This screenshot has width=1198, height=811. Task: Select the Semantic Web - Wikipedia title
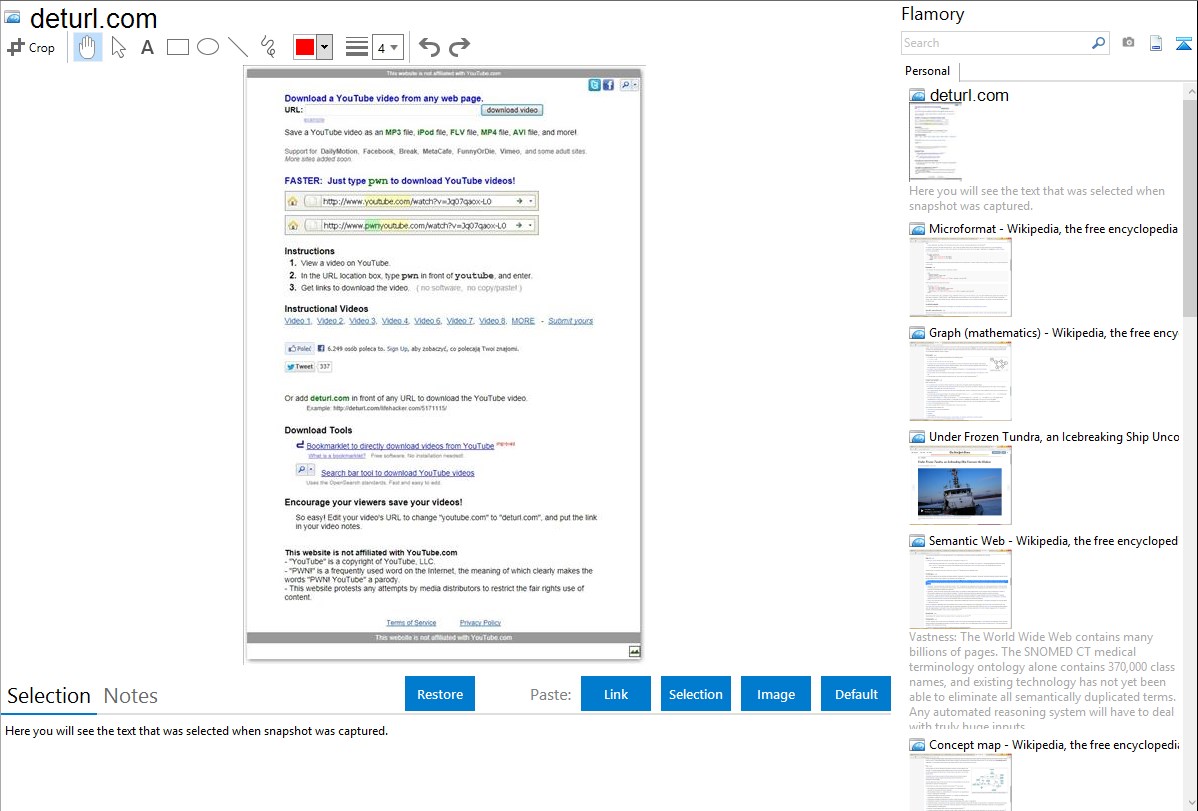tap(1053, 540)
